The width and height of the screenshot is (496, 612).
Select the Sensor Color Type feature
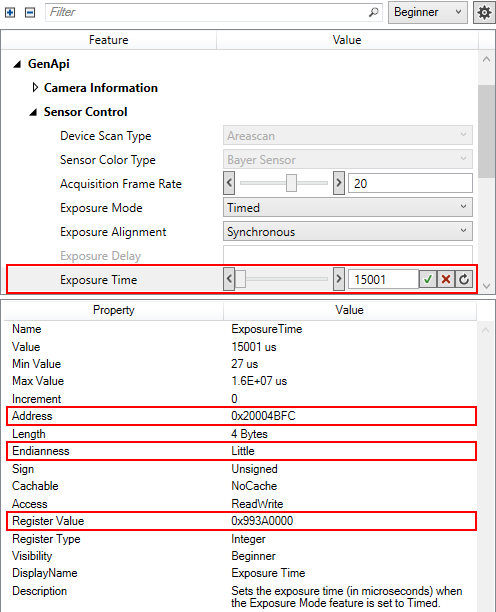coord(108,160)
